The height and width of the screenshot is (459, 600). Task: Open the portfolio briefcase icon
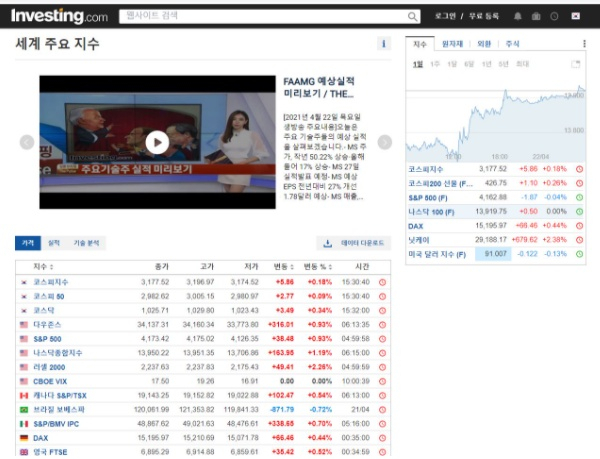pyautogui.click(x=536, y=16)
